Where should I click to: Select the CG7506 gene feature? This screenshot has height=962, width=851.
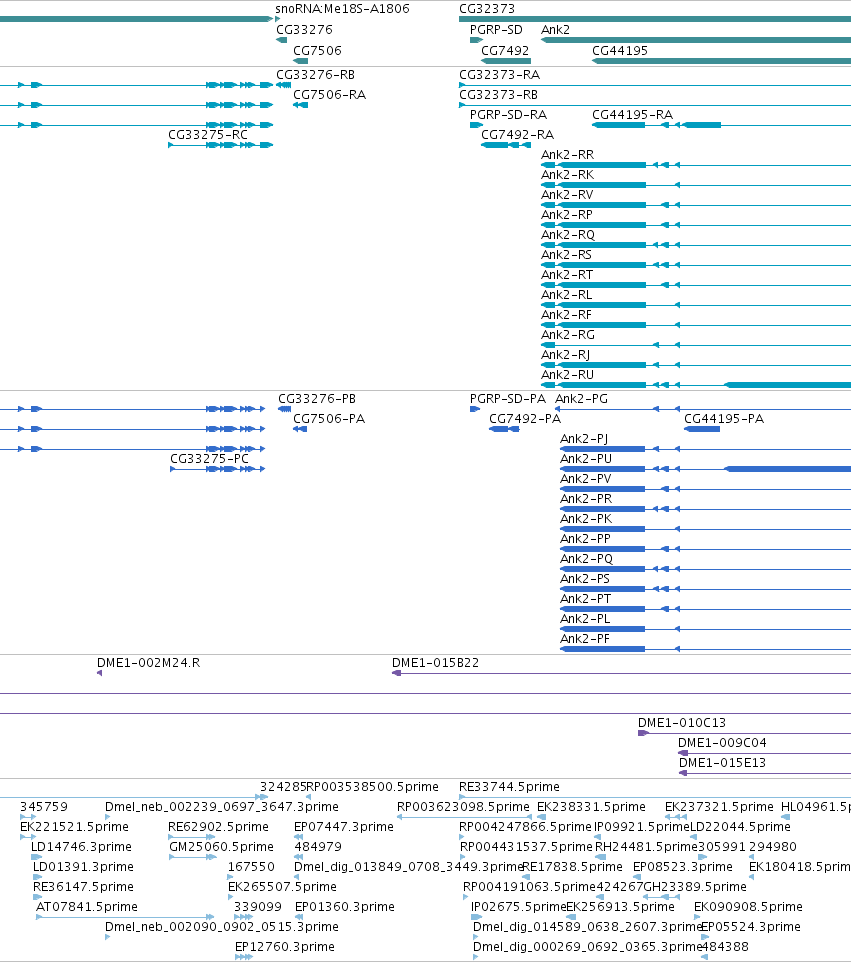[301, 61]
